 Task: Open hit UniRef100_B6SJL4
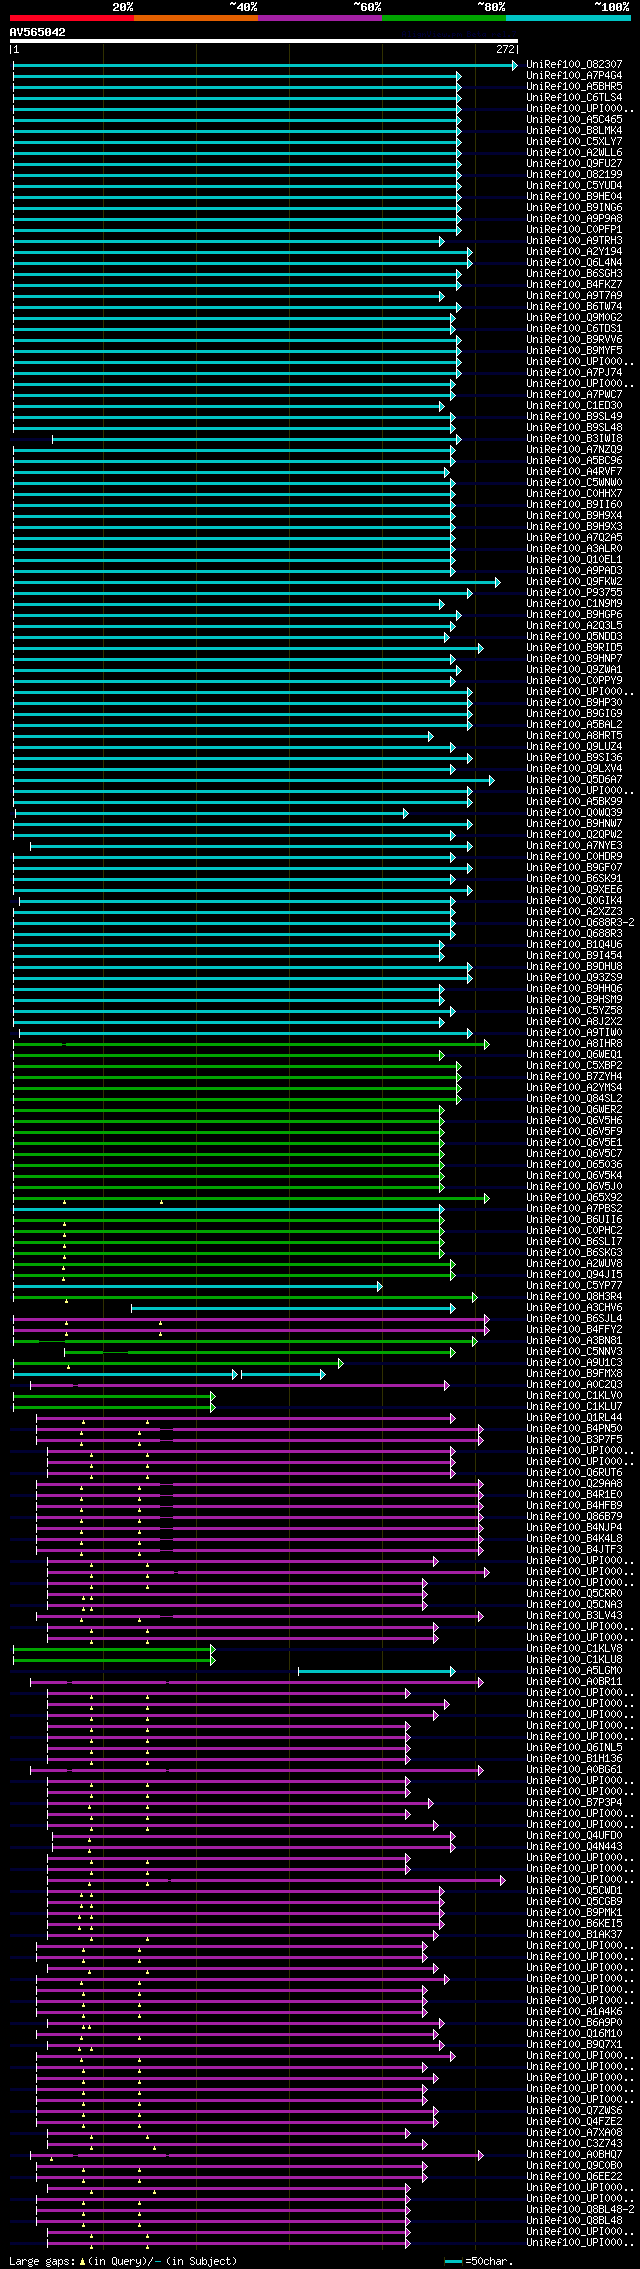pos(574,1319)
